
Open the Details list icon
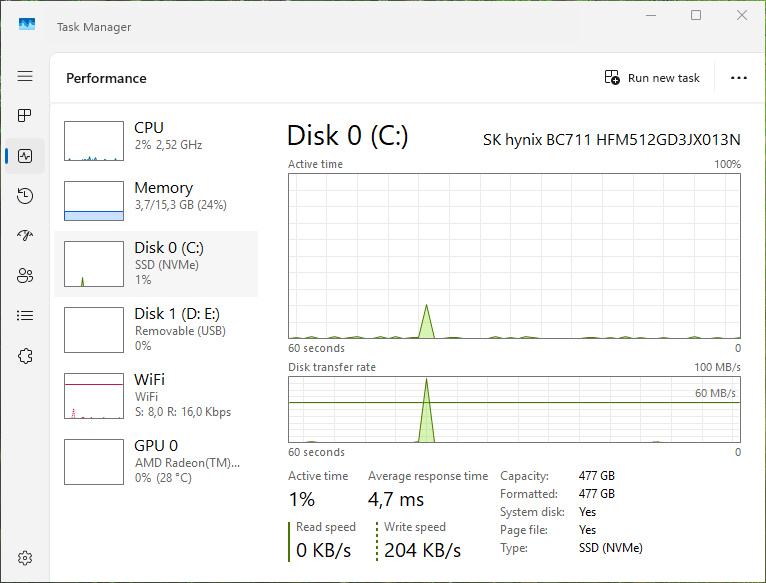point(25,316)
